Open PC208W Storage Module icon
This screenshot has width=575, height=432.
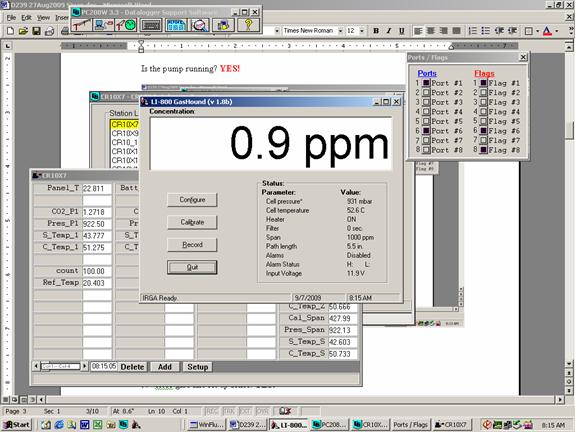[x=223, y=25]
